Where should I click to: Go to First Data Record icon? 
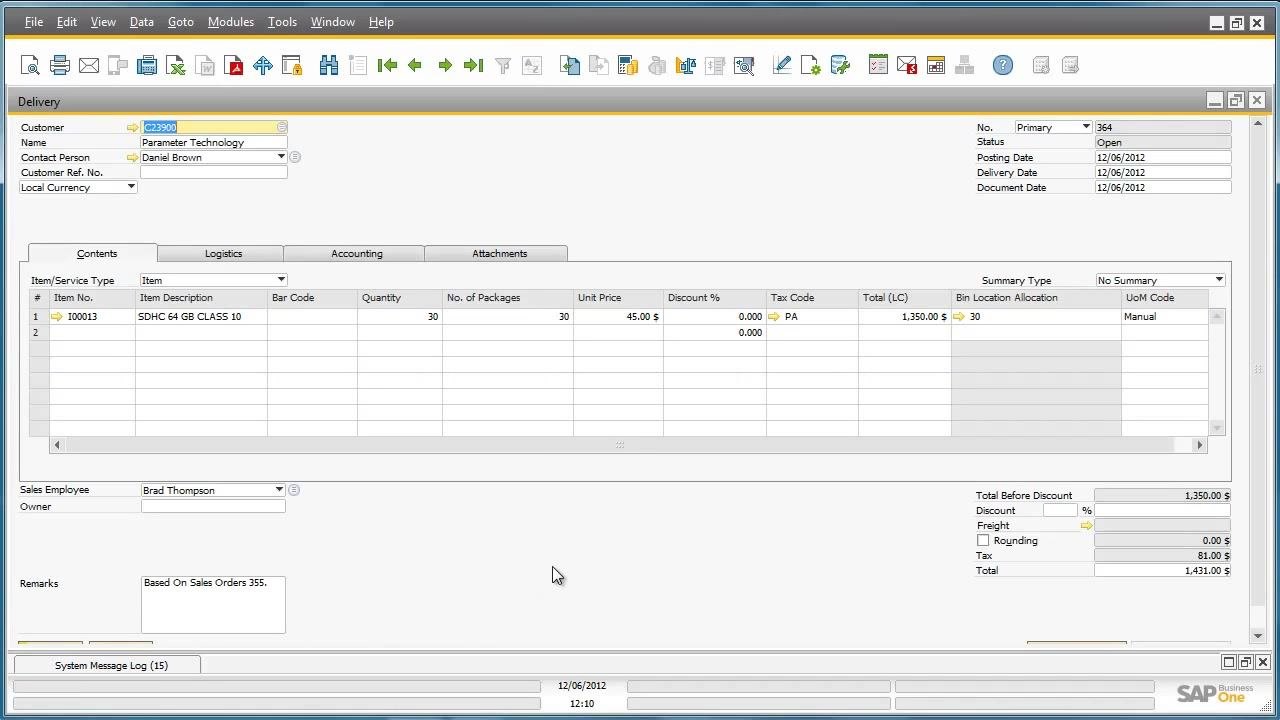(387, 66)
